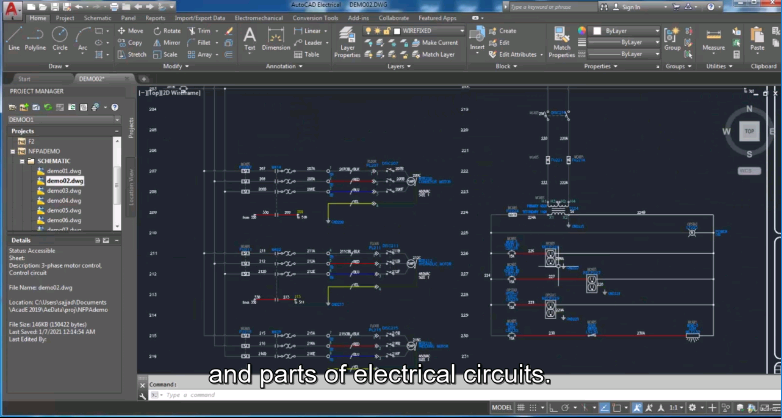Toggle ortho mode in status bar
Image resolution: width=782 pixels, height=418 pixels.
(x=553, y=408)
